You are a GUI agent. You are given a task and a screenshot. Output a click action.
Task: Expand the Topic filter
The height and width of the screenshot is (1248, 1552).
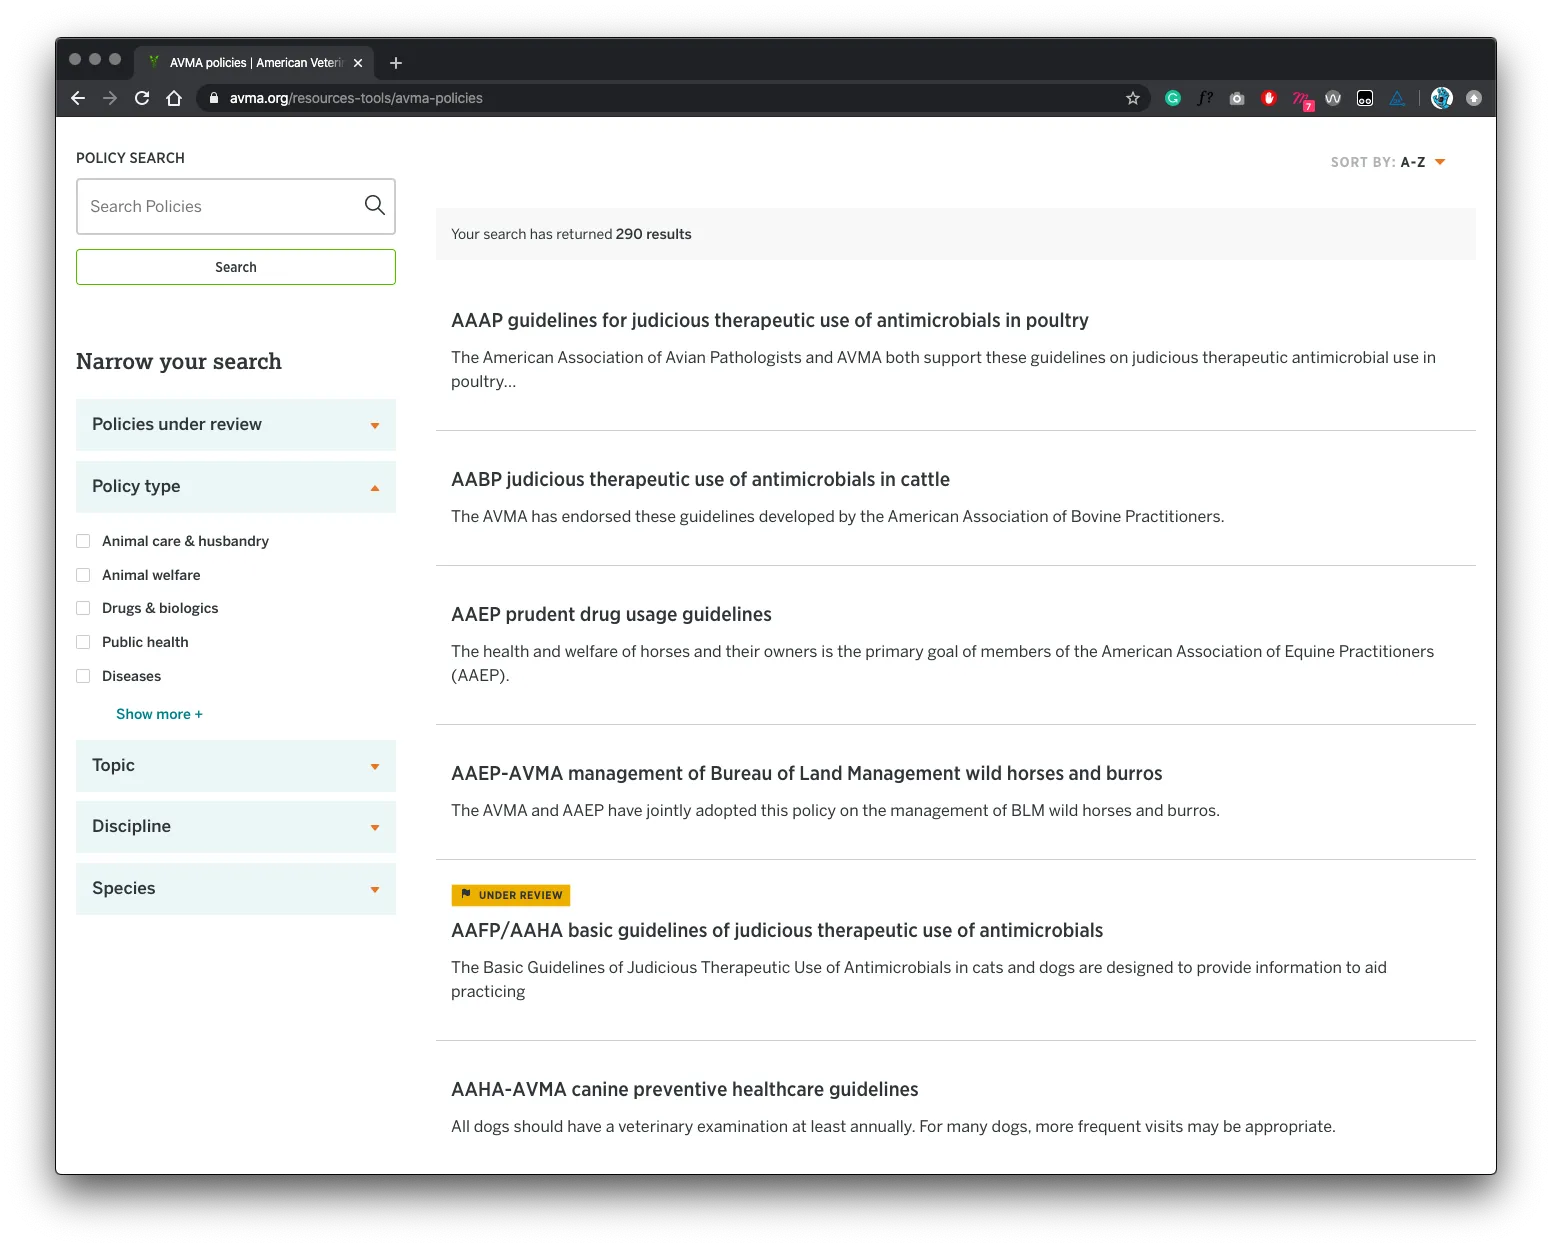(x=236, y=766)
